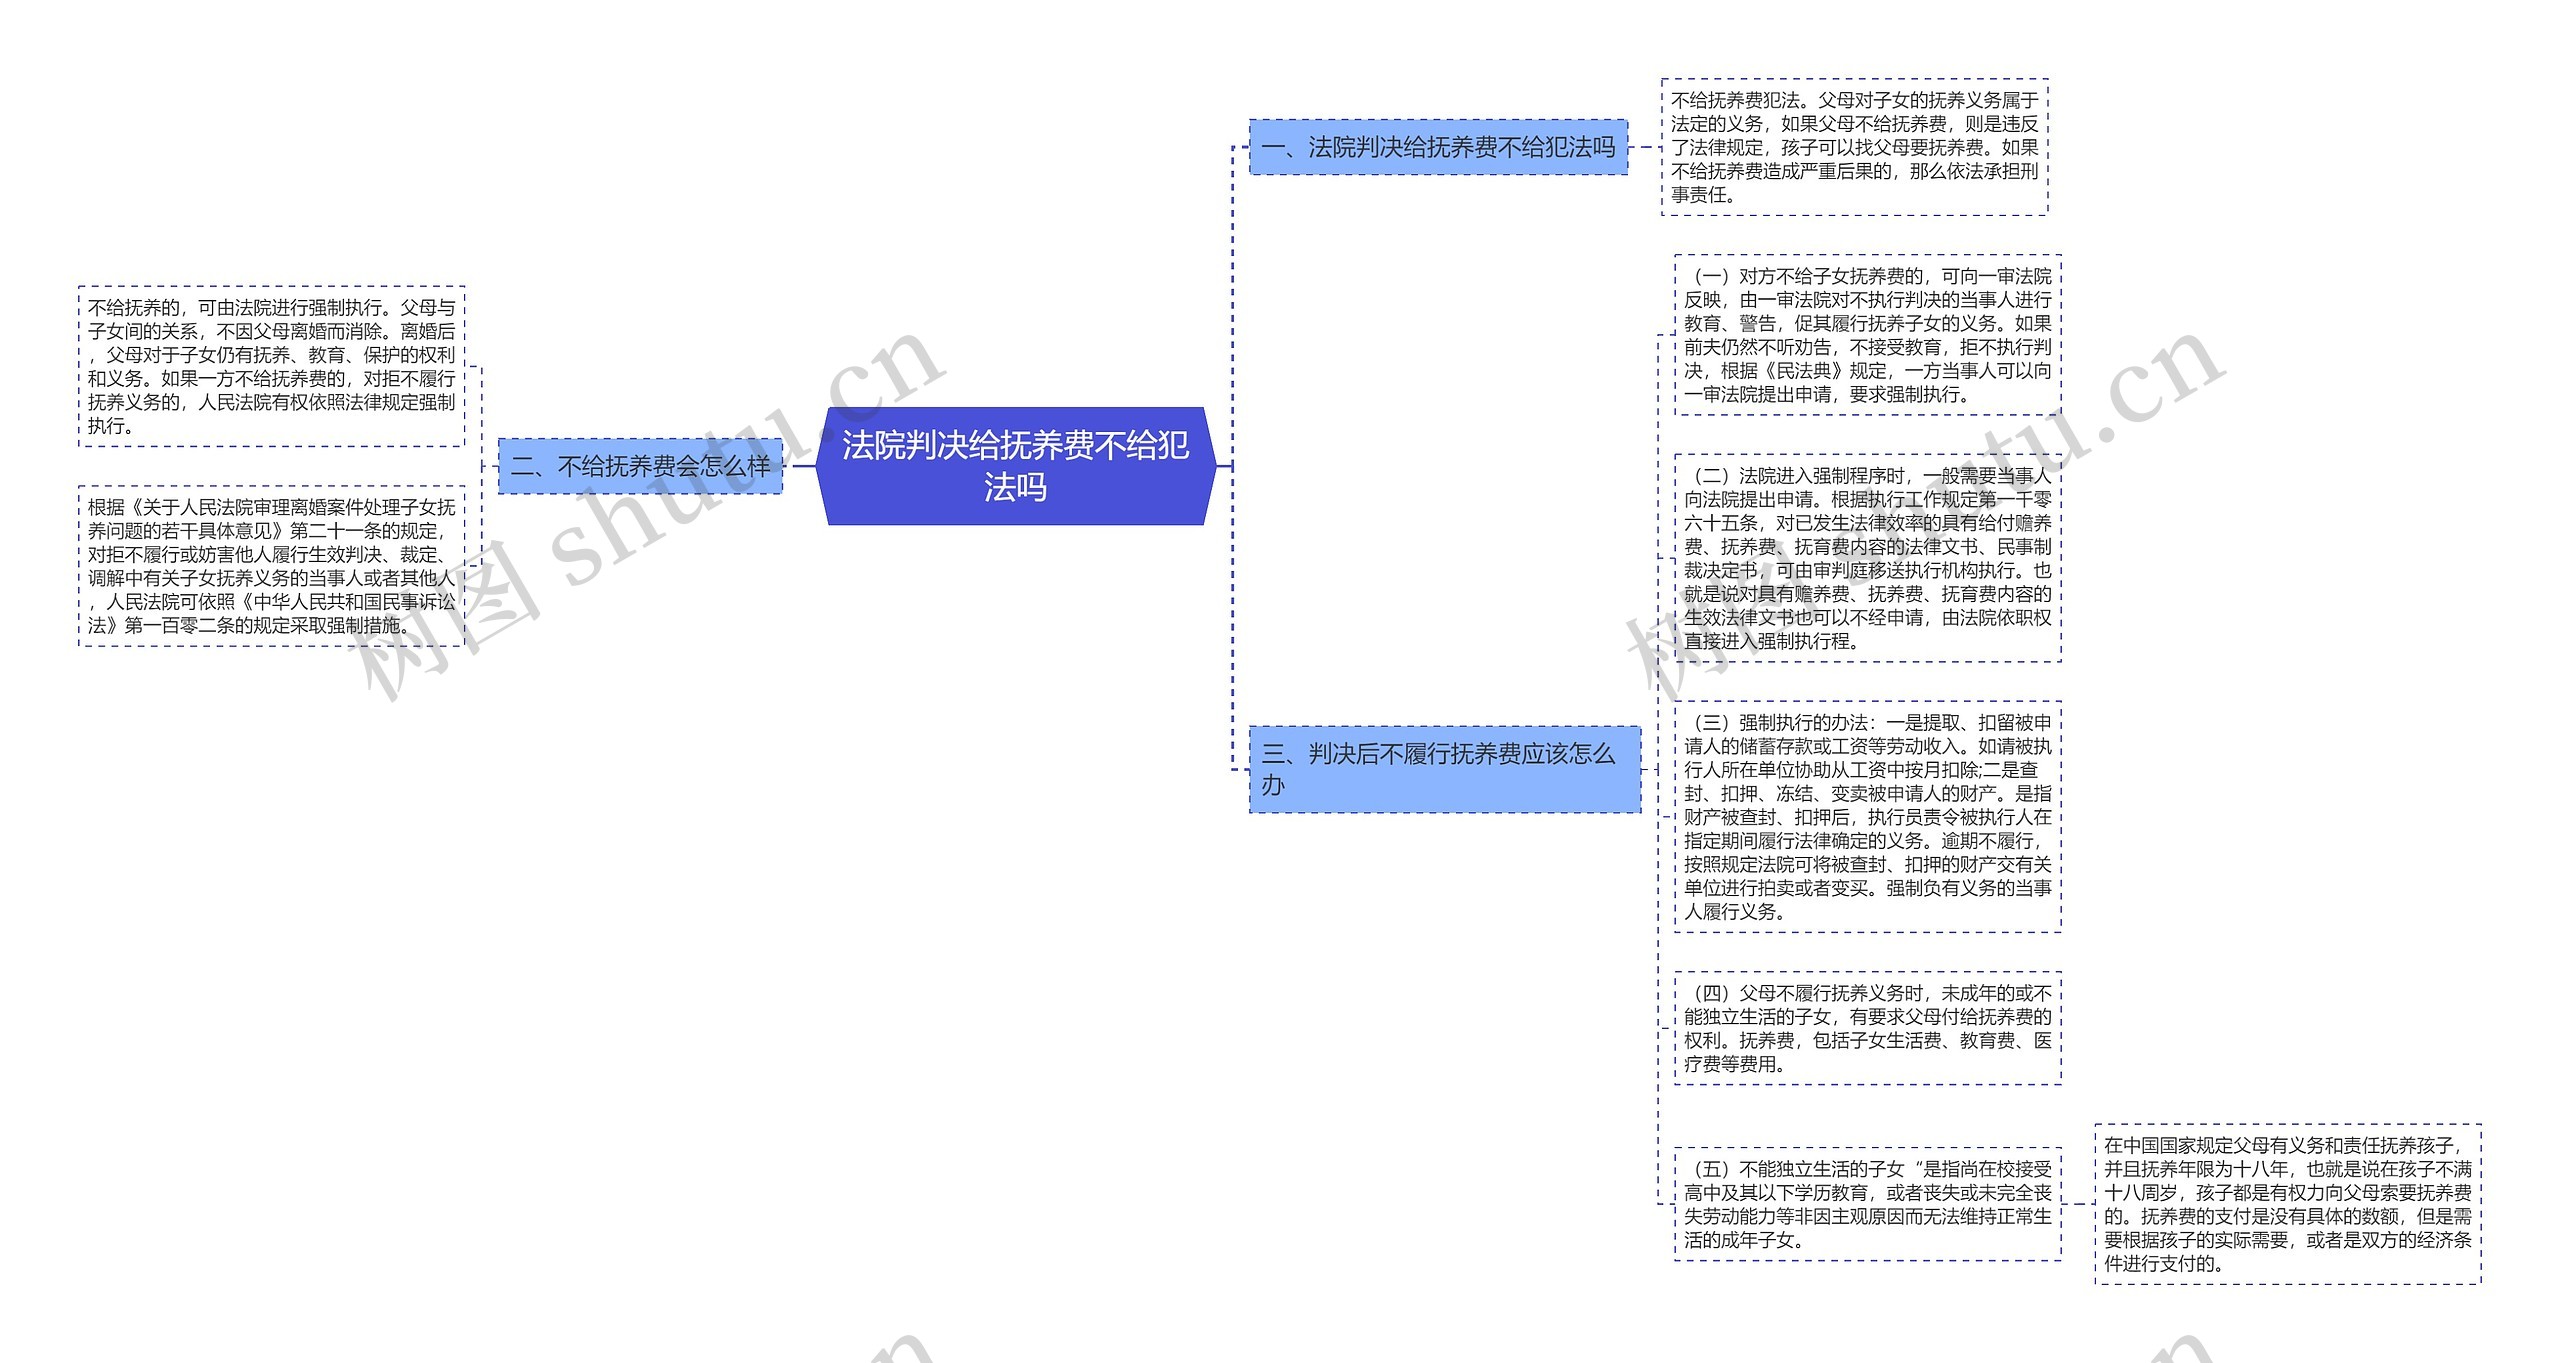
Task: Click the note starting （五）不能独立生活的子女
Action: [x=1867, y=1204]
